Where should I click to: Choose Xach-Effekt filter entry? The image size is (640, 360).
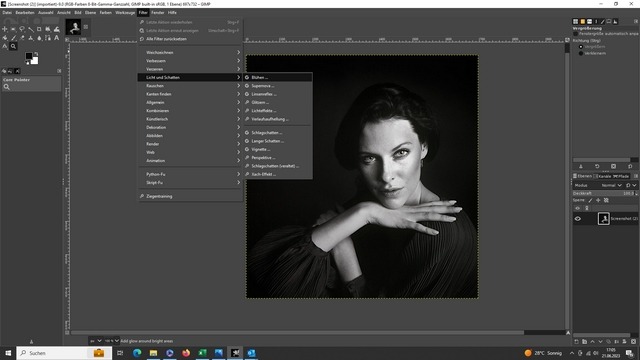tap(278, 174)
